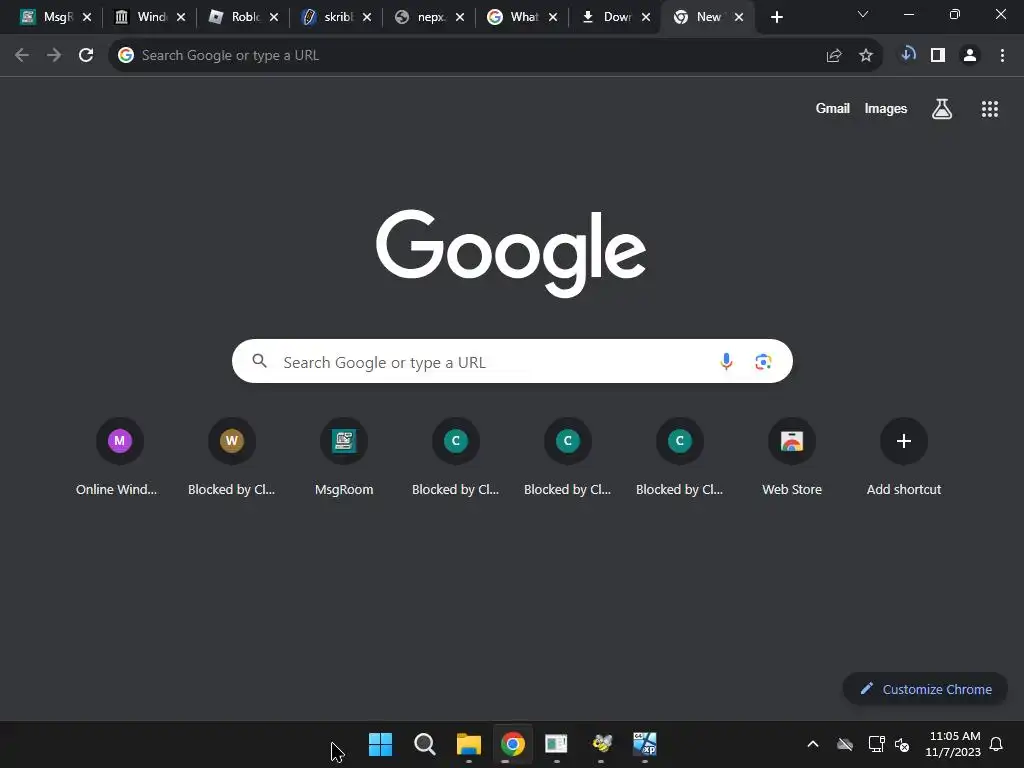Screen dimensions: 1024x768
Task: Go back using the back arrow
Action: pos(22,56)
